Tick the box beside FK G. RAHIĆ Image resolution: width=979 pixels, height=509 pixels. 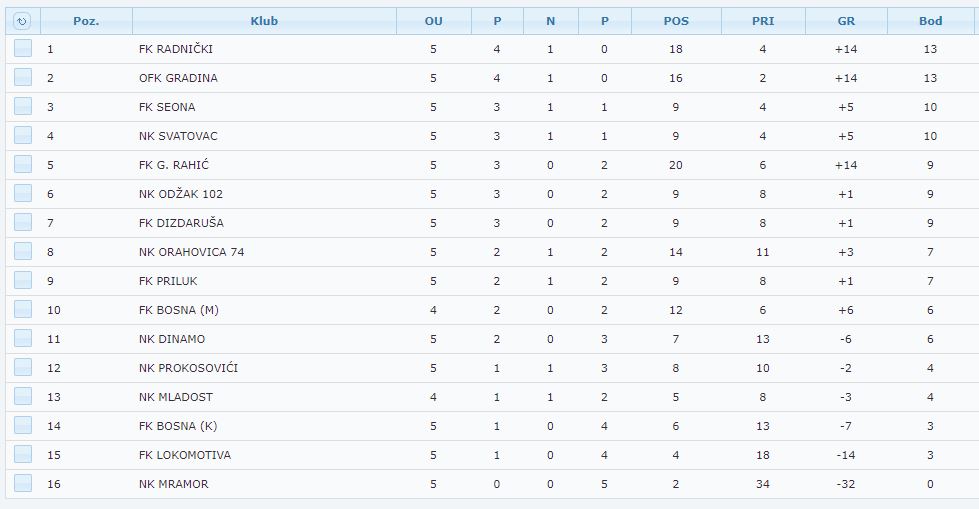[x=23, y=164]
